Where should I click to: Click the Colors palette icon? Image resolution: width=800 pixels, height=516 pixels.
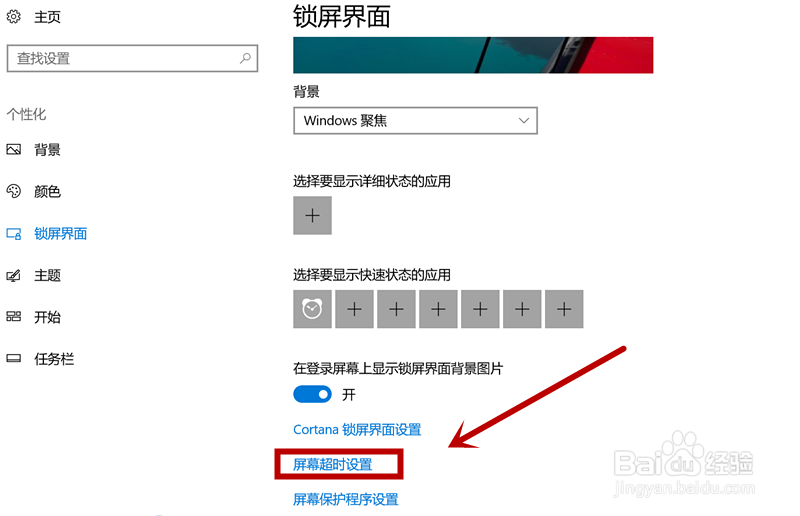point(14,191)
